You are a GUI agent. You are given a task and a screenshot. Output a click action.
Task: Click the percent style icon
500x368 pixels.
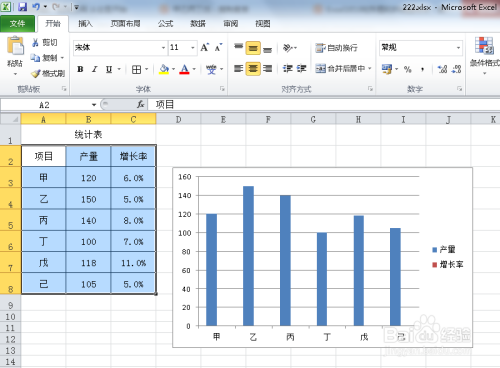407,69
